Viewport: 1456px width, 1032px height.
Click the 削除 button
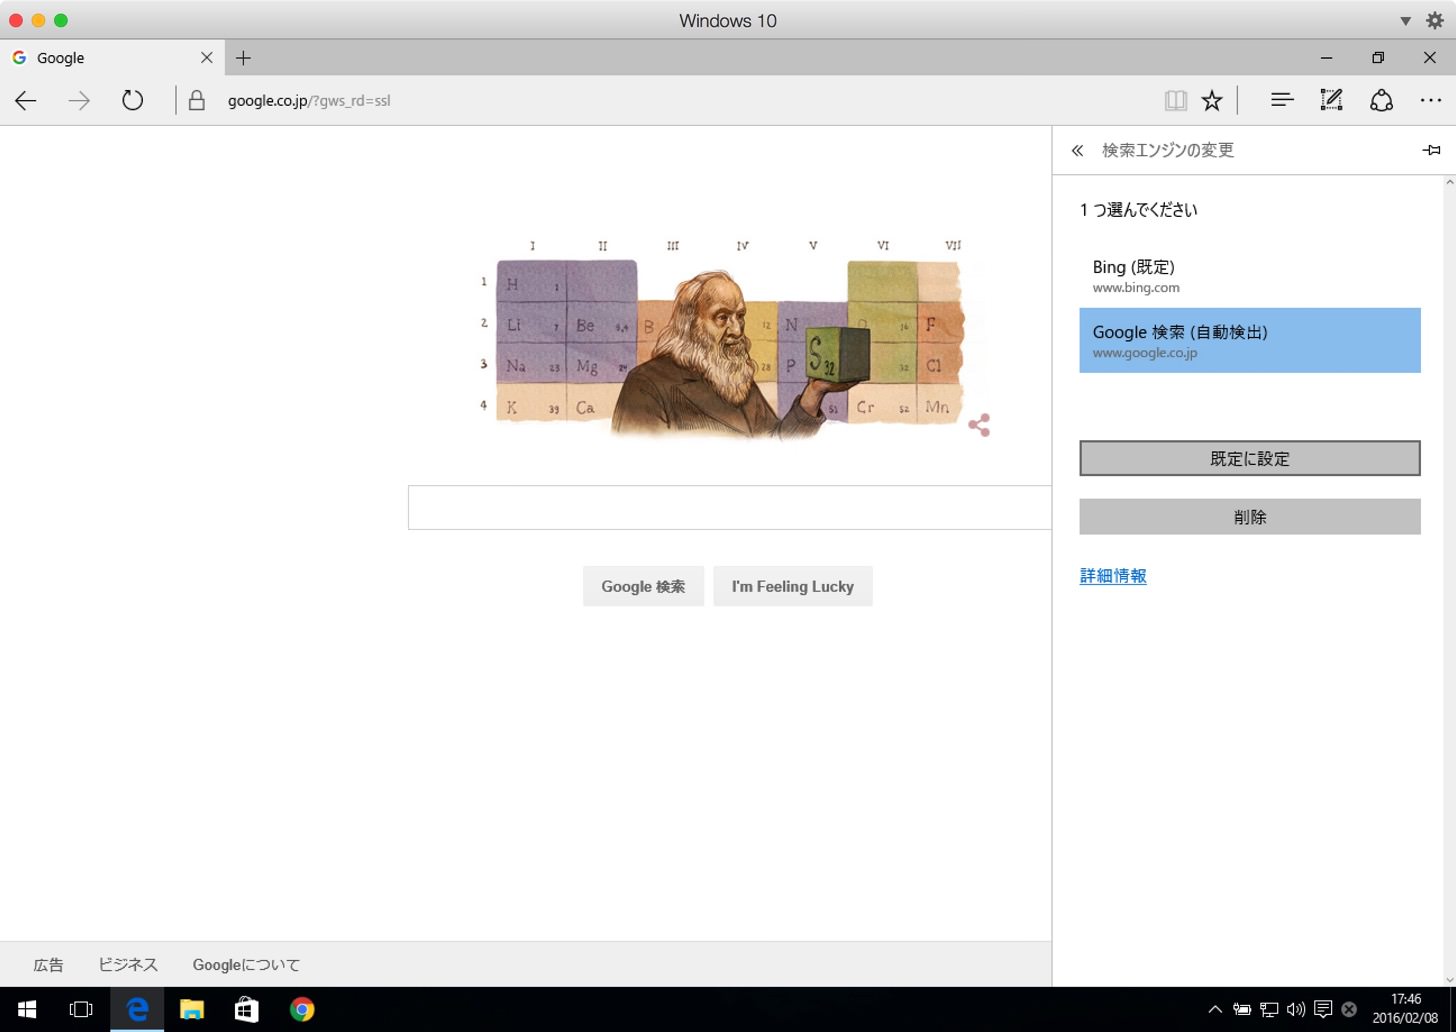point(1250,516)
